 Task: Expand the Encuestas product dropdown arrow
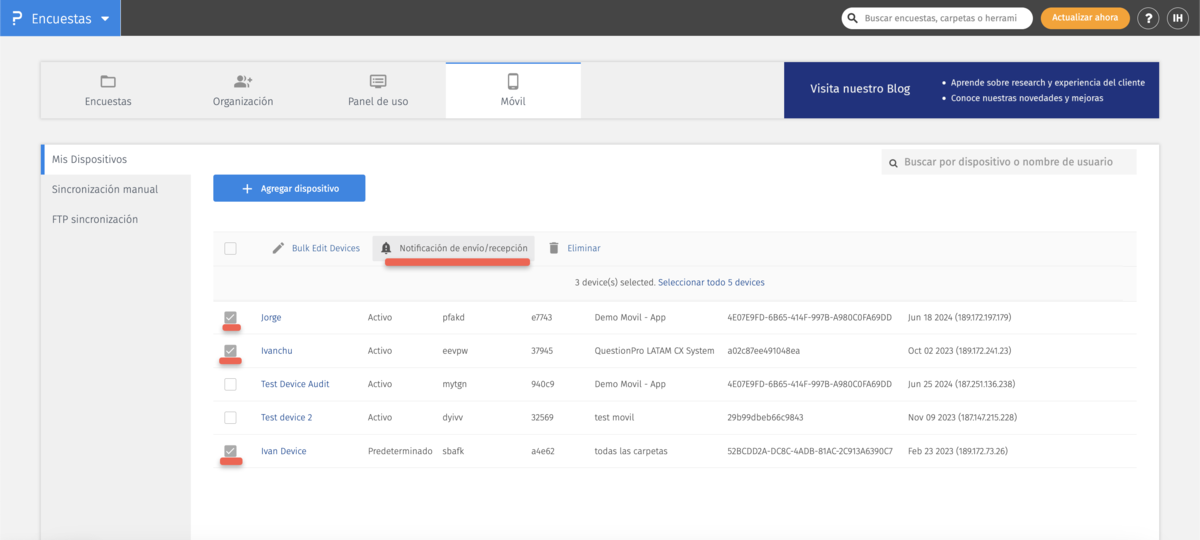[x=105, y=18]
